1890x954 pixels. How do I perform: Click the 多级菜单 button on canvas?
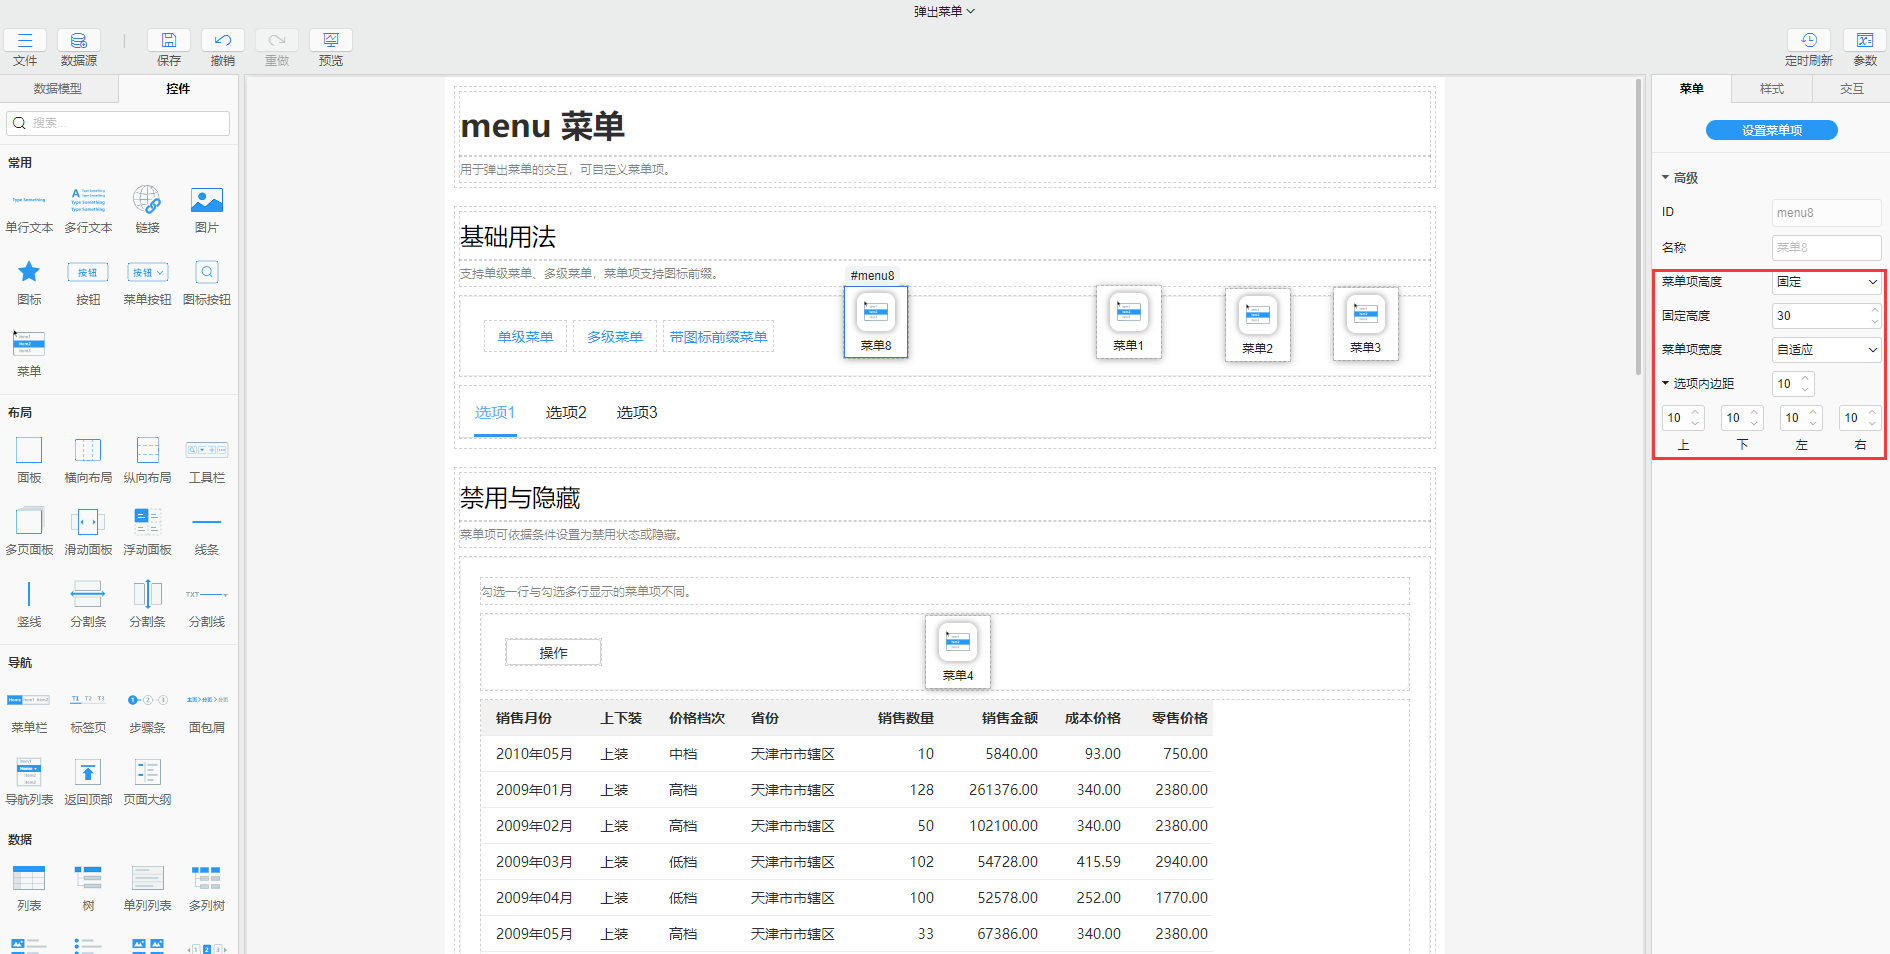pos(614,337)
